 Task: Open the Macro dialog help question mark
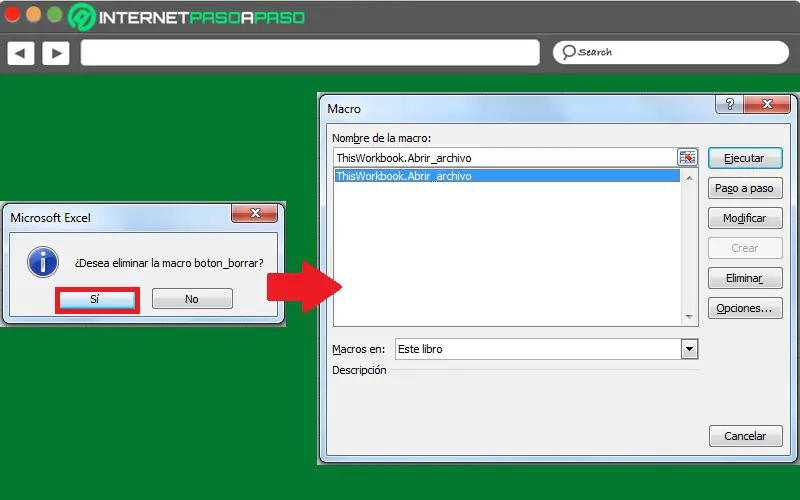tap(730, 104)
